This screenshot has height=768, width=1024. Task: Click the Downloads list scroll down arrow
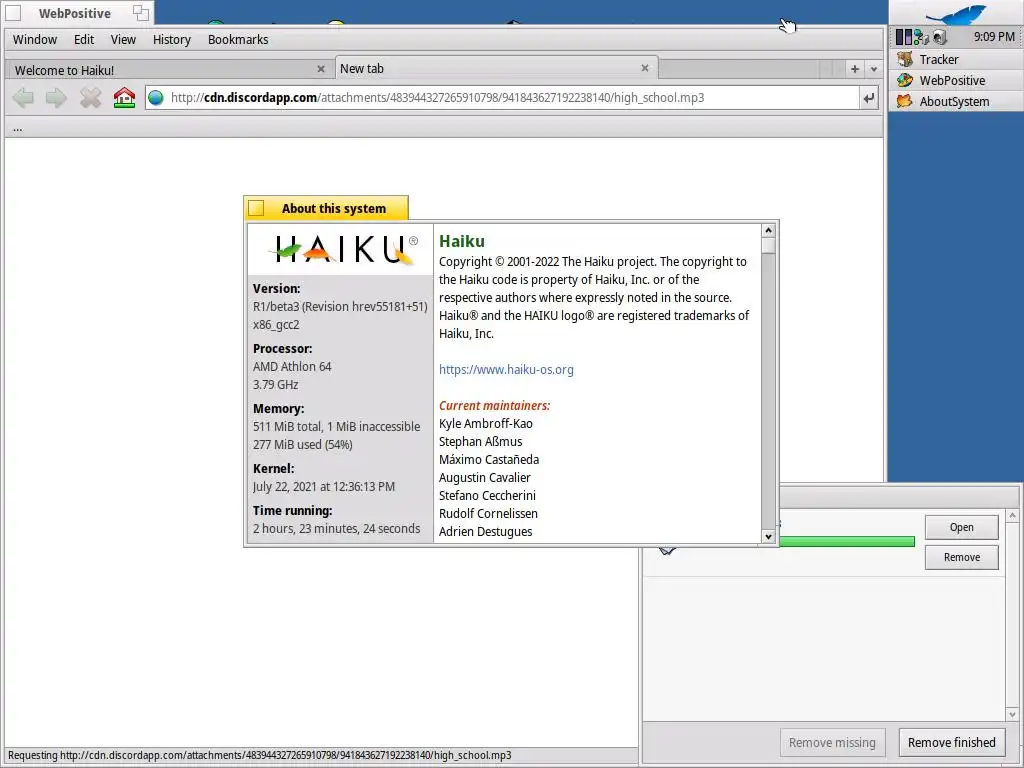(1012, 714)
